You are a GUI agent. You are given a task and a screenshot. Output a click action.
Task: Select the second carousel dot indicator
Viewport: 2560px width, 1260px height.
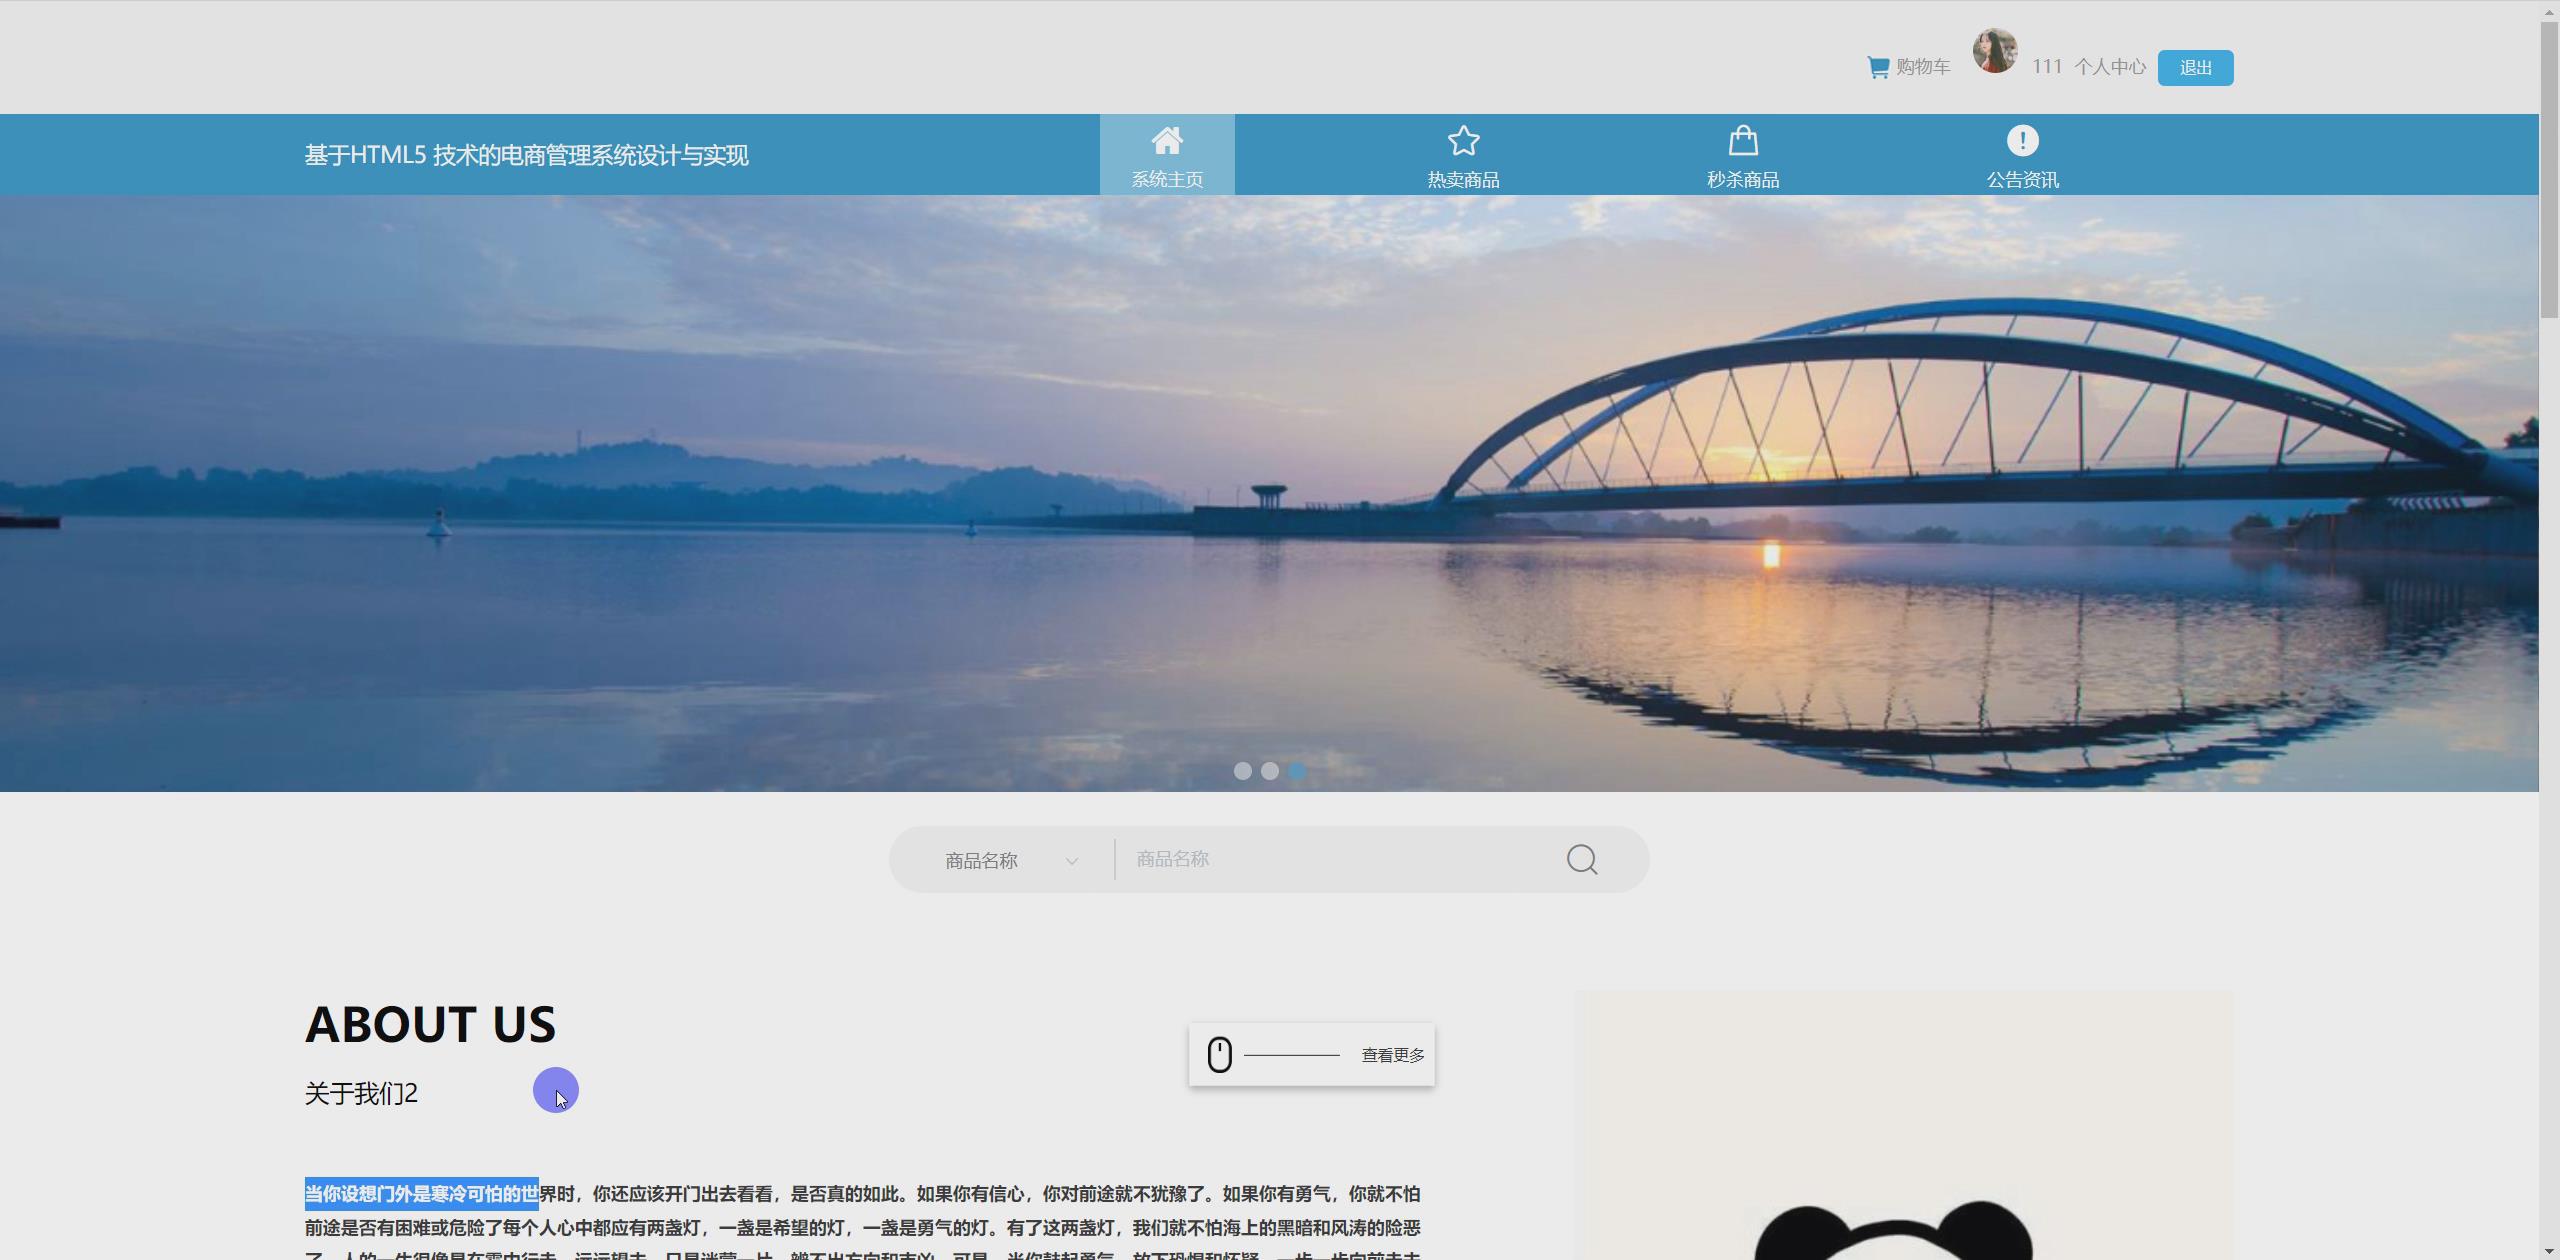1269,771
